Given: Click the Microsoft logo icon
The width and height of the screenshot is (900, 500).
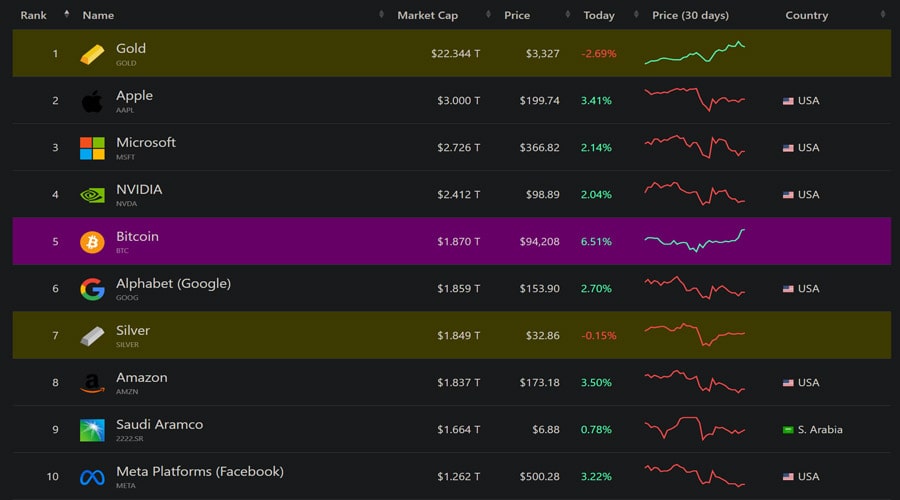Looking at the screenshot, I should tap(92, 148).
